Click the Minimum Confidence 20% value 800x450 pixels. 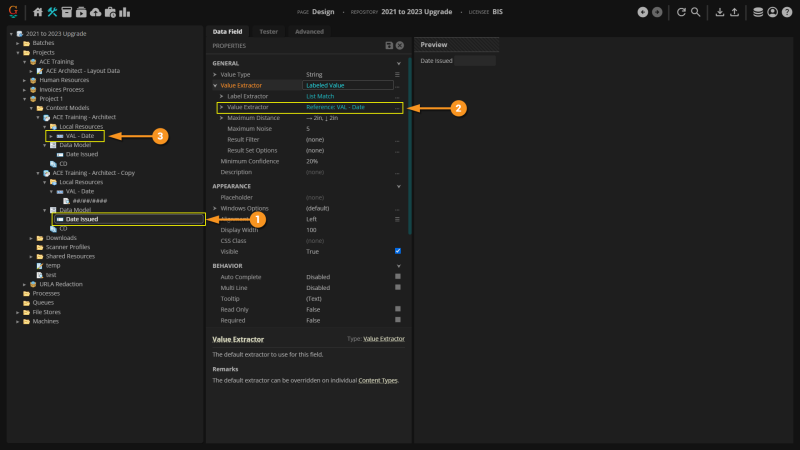click(312, 161)
